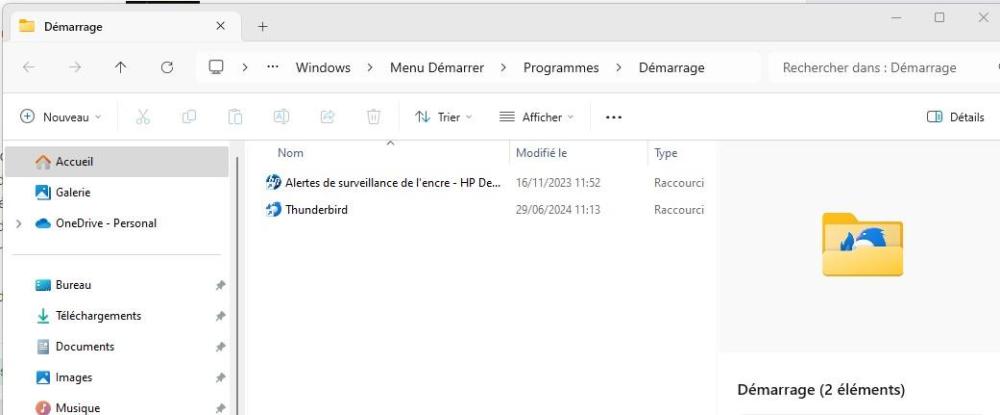Refresh the Démarrage folder view
The height and width of the screenshot is (415, 1000).
pyautogui.click(x=167, y=67)
